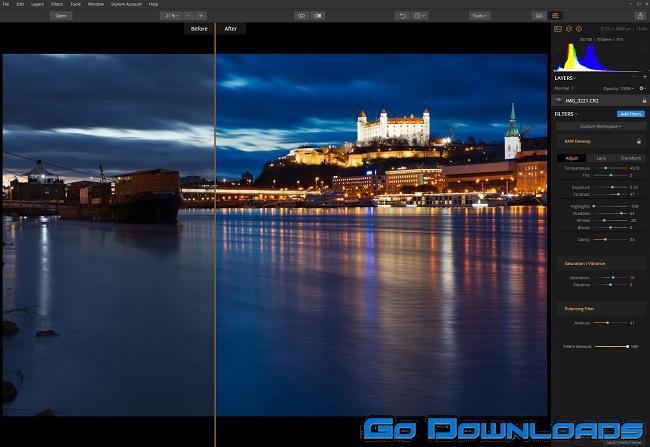Click the Open button
This screenshot has height=447, width=650.
pos(61,16)
